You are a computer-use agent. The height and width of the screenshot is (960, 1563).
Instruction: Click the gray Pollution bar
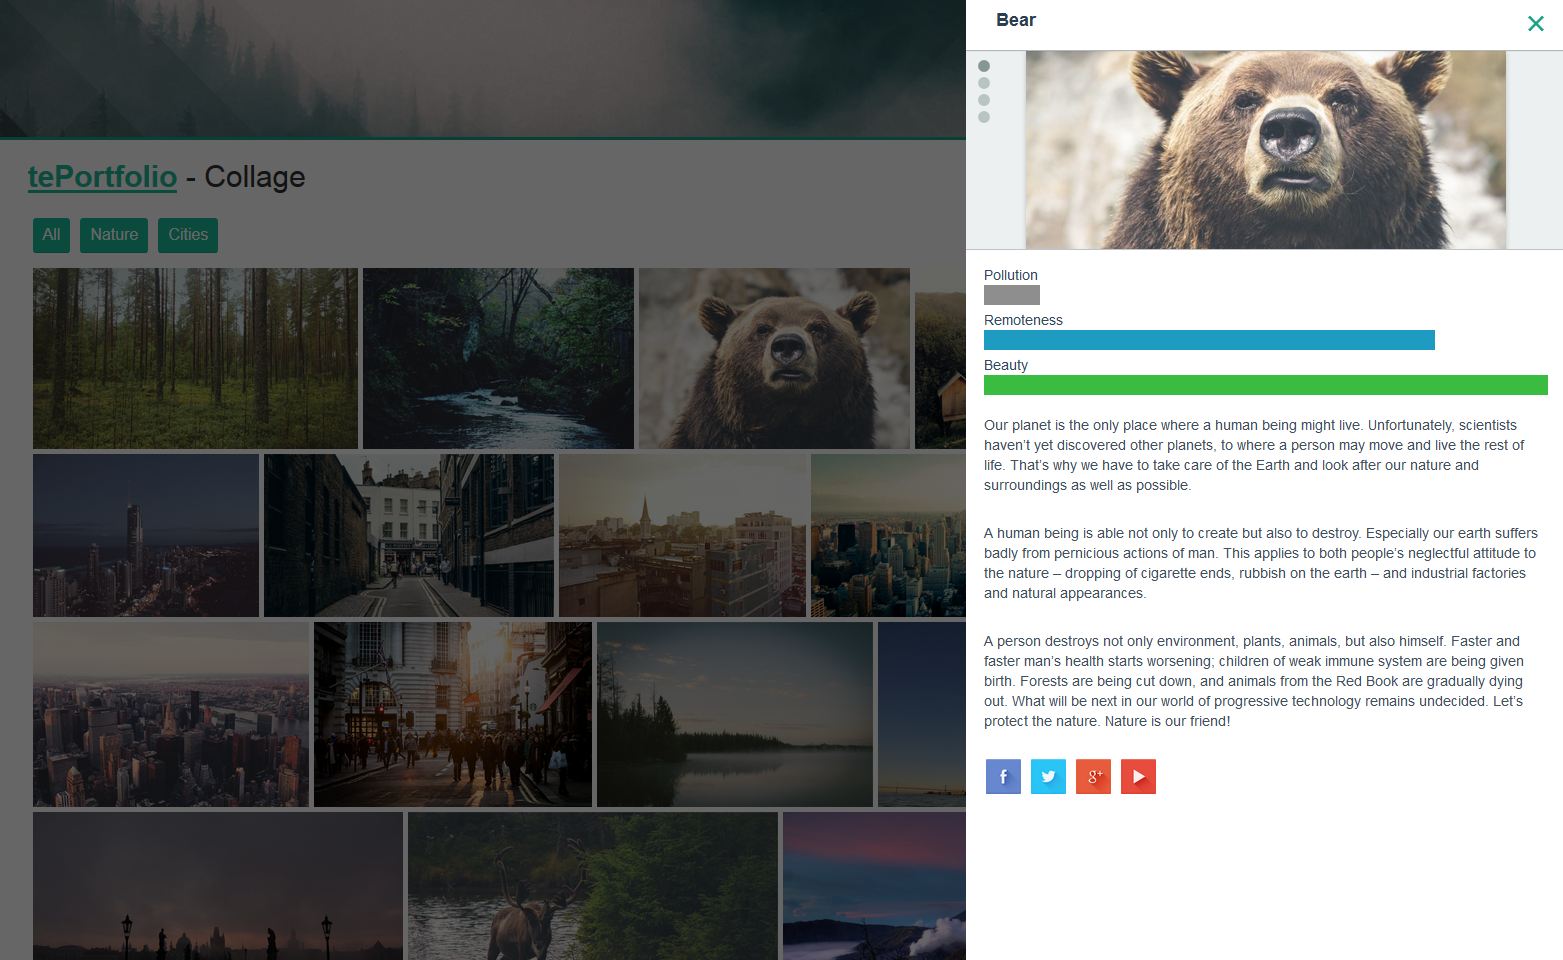point(1012,295)
